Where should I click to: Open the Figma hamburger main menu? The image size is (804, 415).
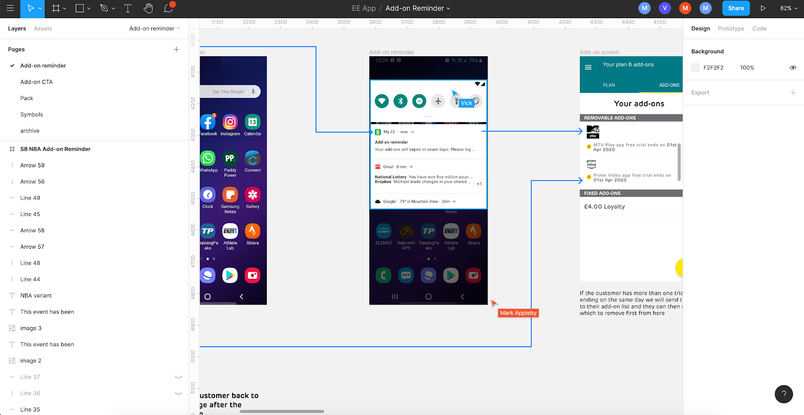click(x=10, y=8)
